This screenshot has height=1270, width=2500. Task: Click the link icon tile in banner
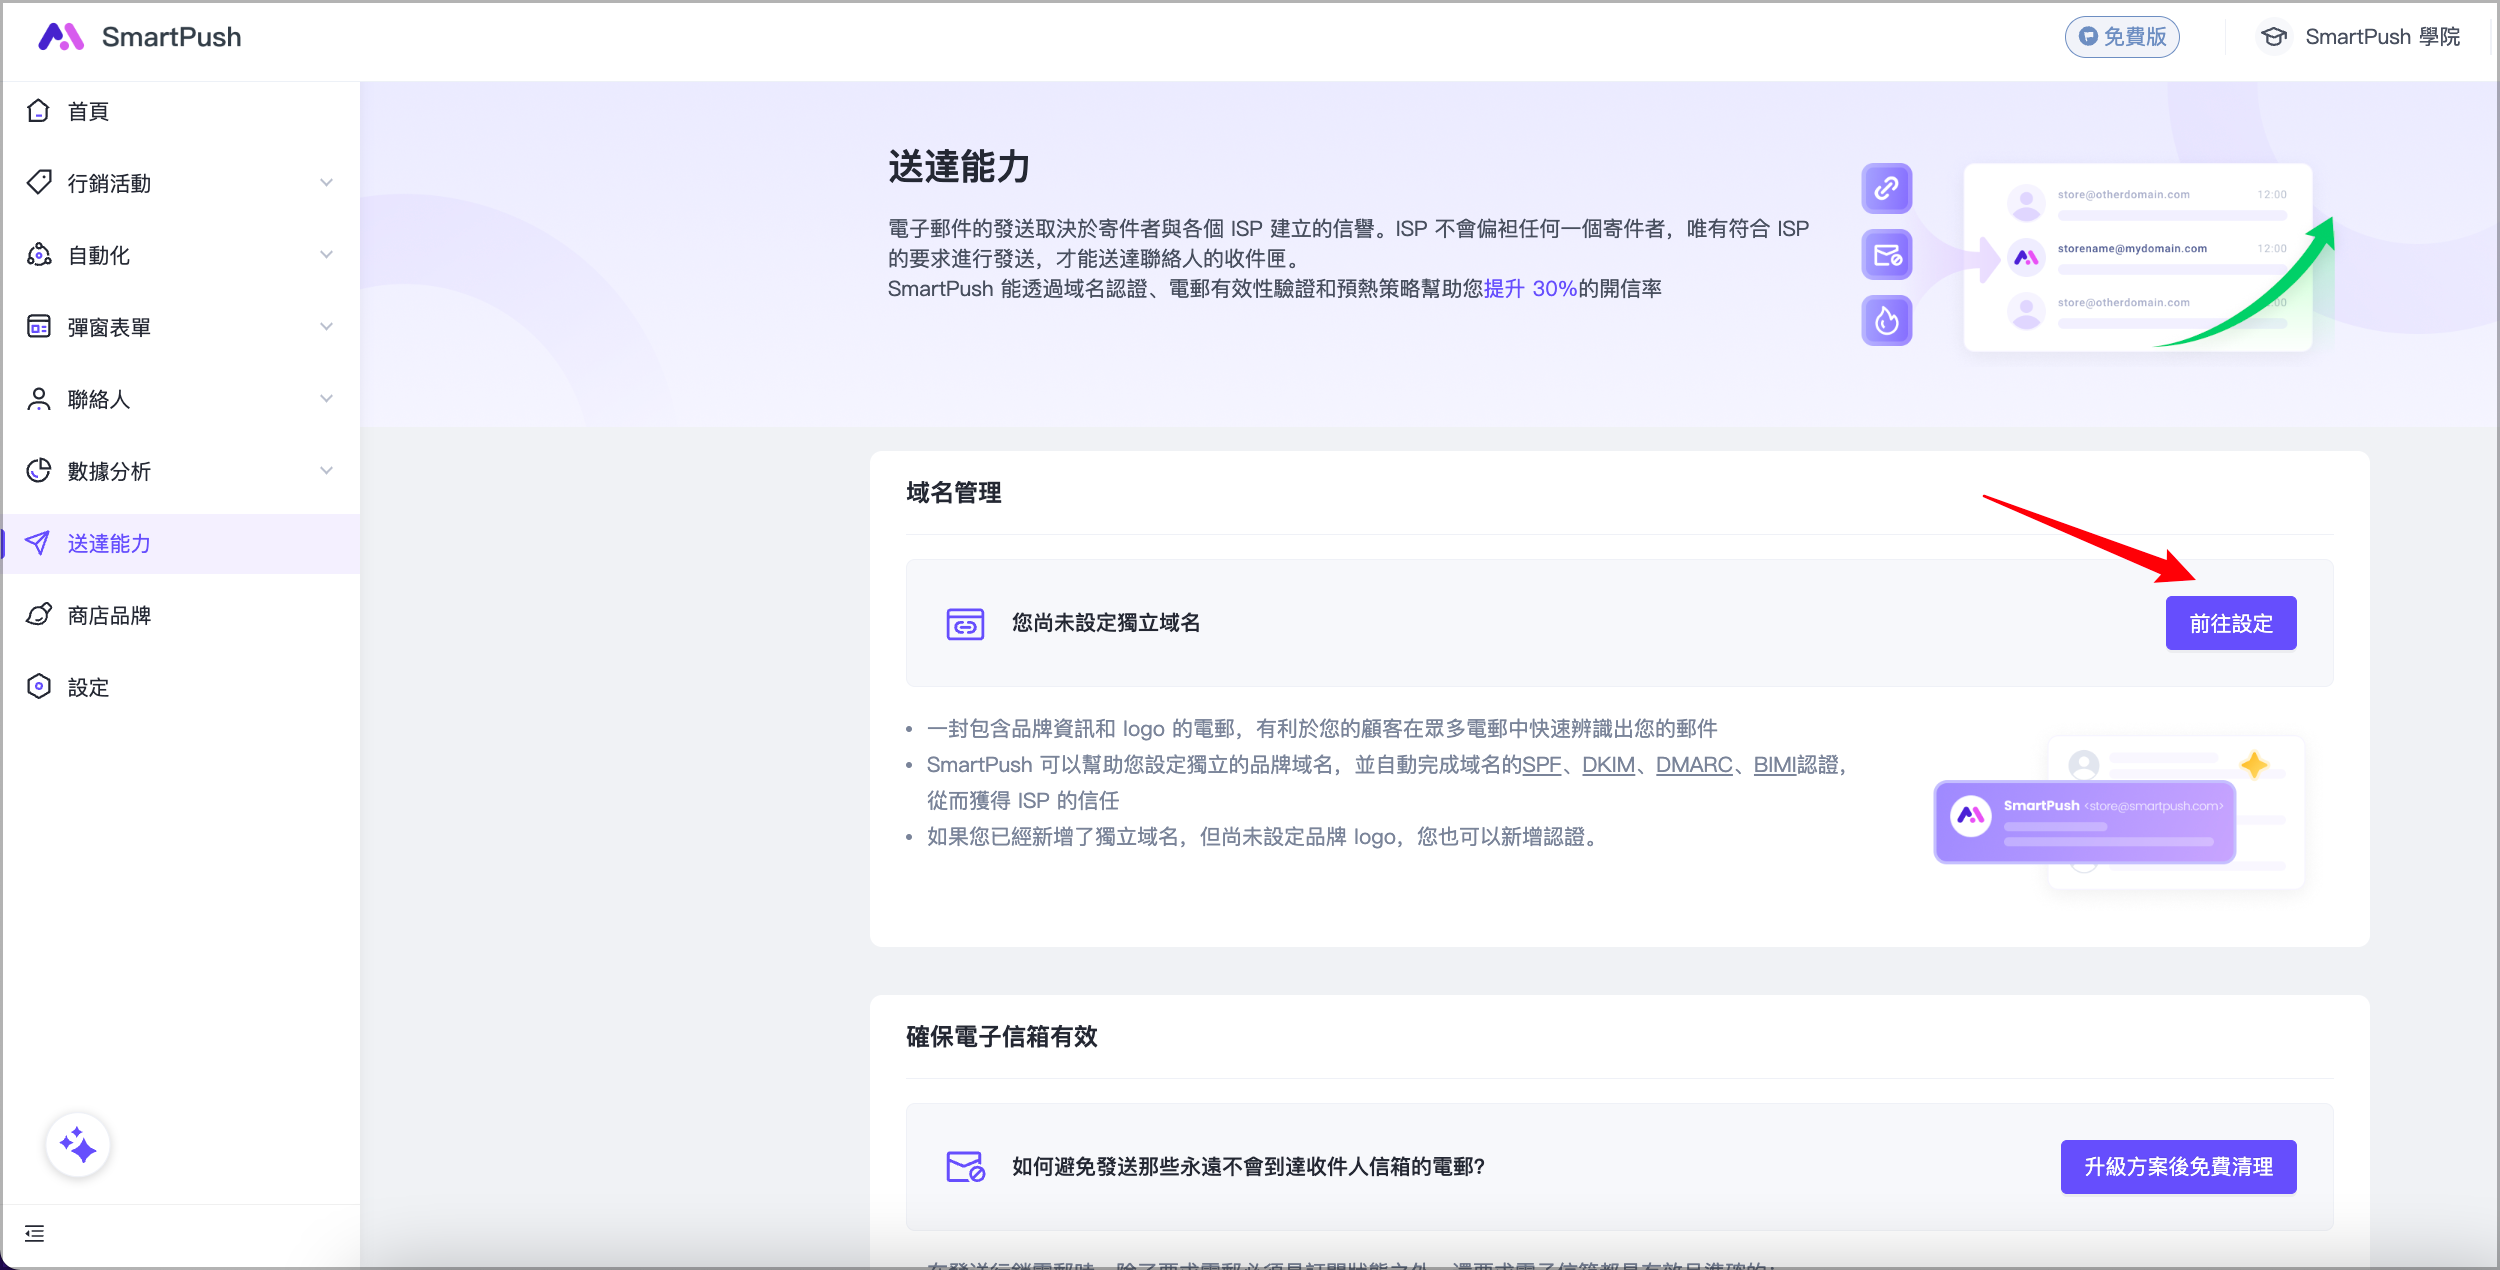[x=1886, y=188]
